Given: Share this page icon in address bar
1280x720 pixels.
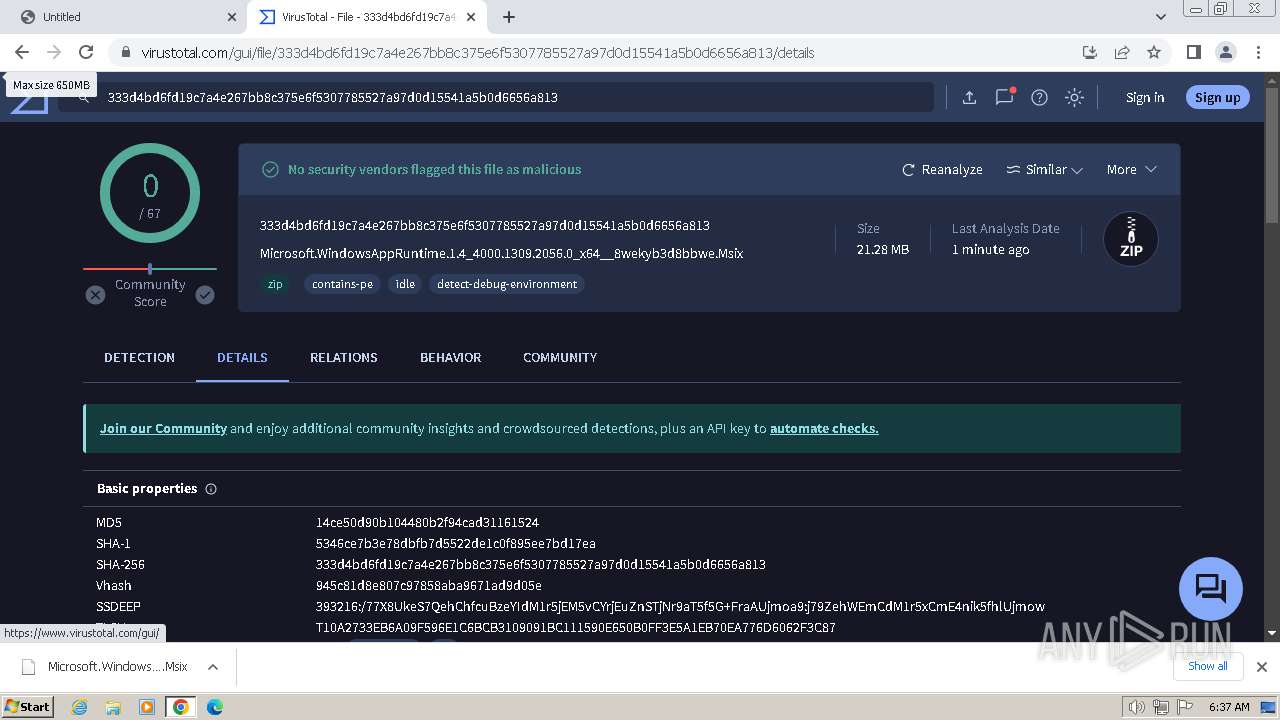Looking at the screenshot, I should (x=1122, y=52).
